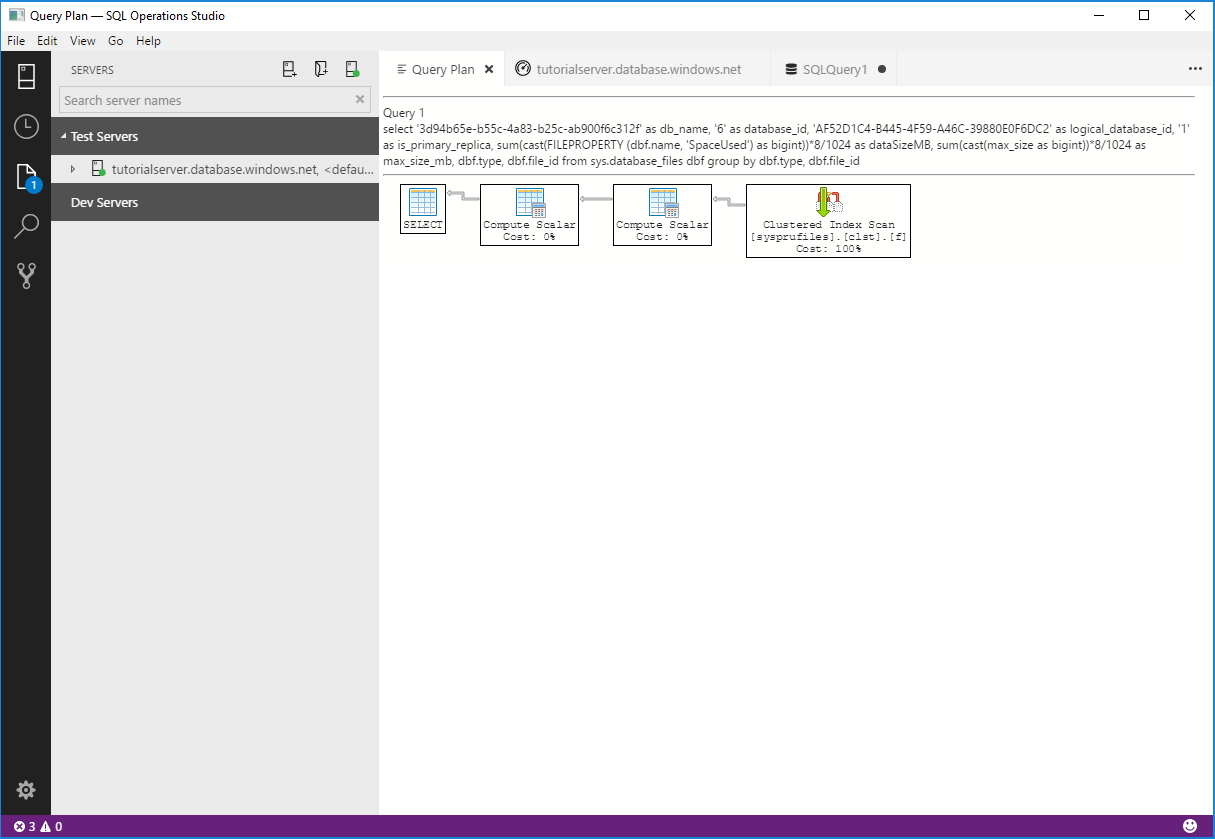Click New Connection icon in Servers panel
This screenshot has width=1215, height=839.
(289, 70)
